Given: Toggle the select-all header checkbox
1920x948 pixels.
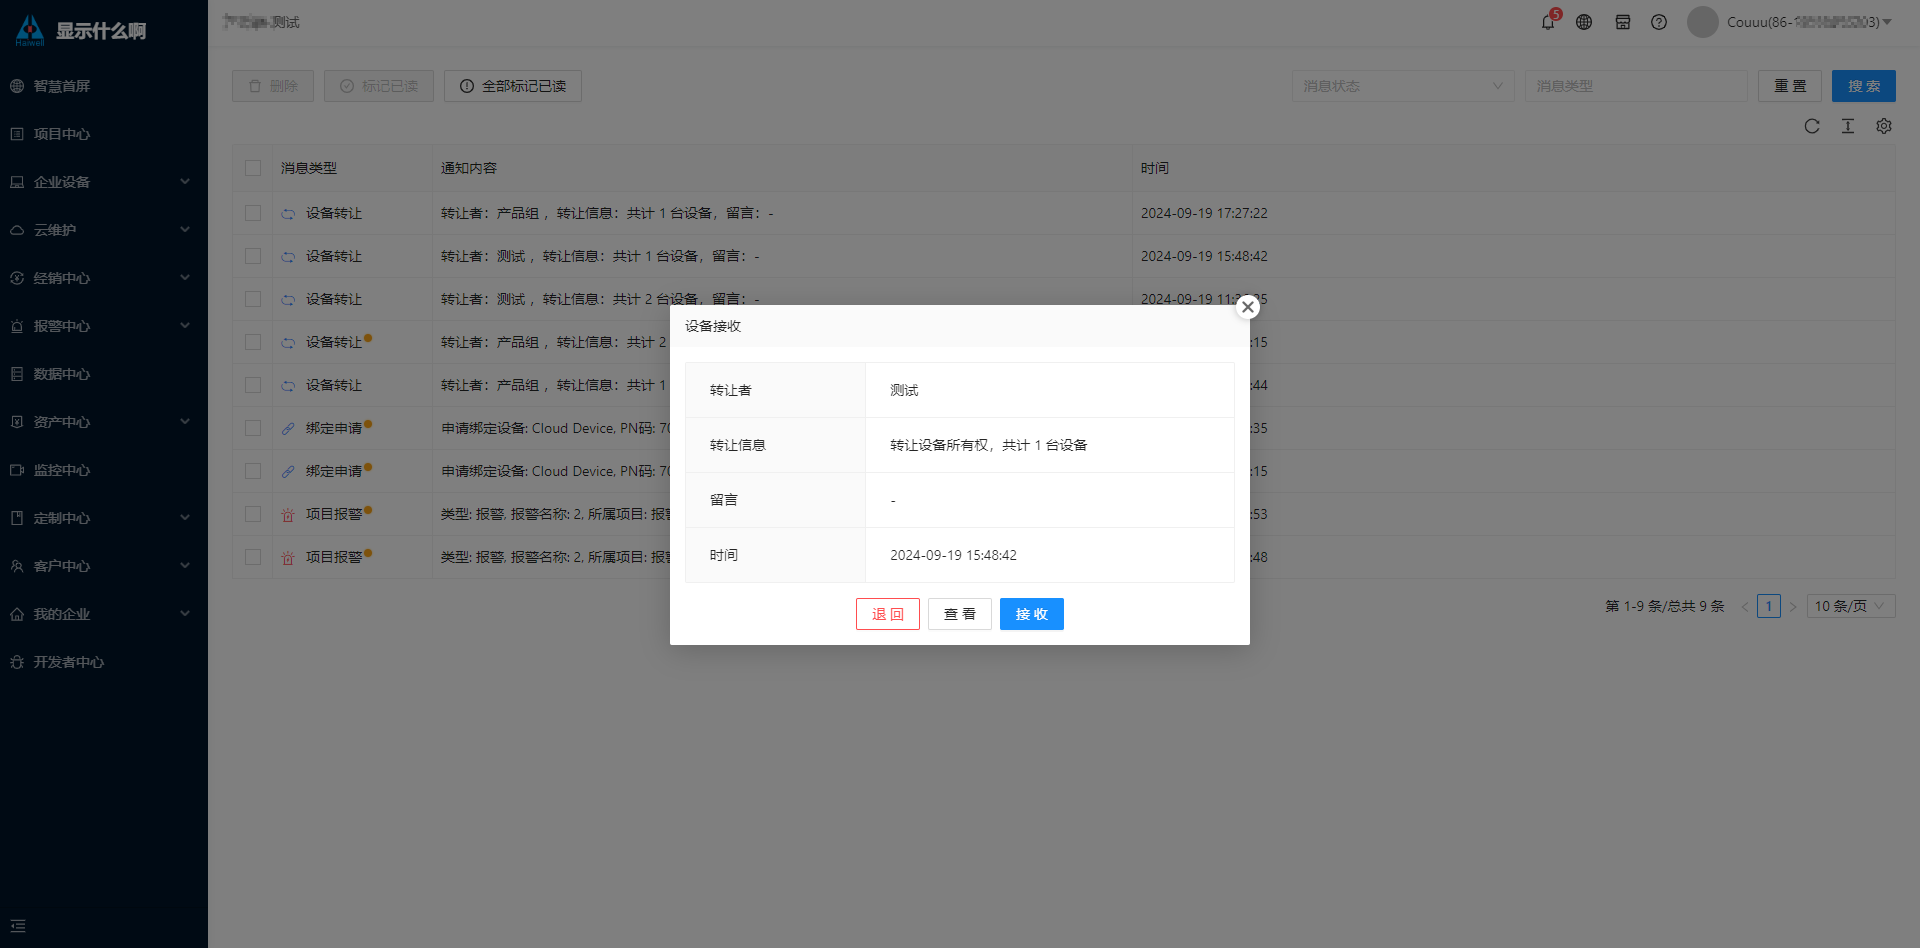Looking at the screenshot, I should pyautogui.click(x=253, y=168).
